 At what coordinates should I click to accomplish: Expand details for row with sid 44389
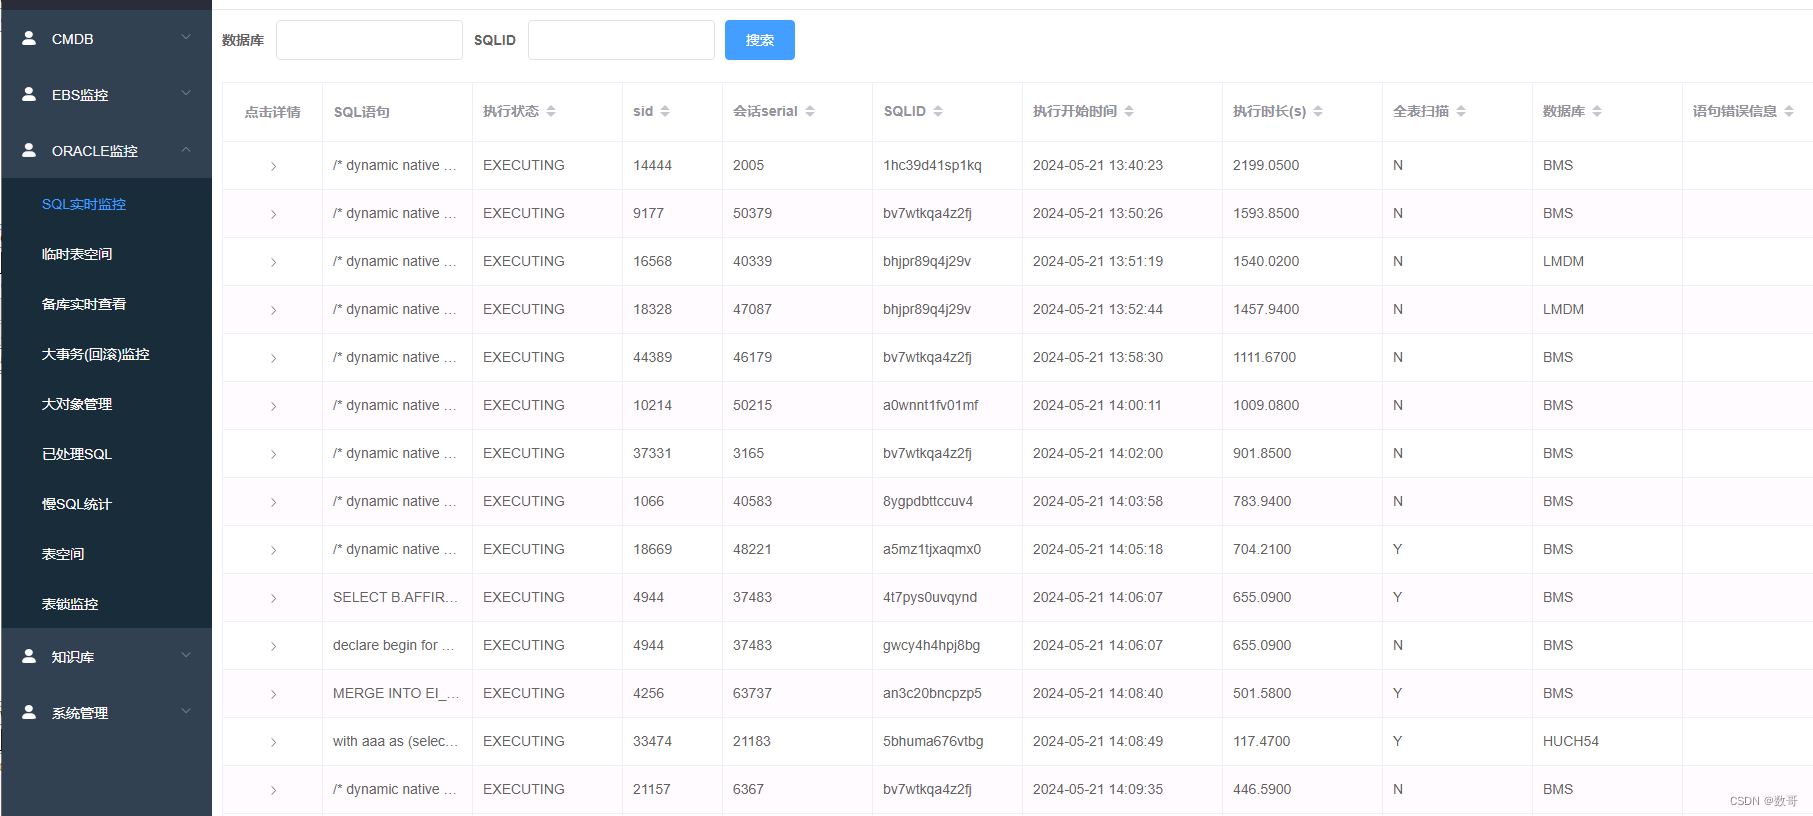pyautogui.click(x=273, y=358)
